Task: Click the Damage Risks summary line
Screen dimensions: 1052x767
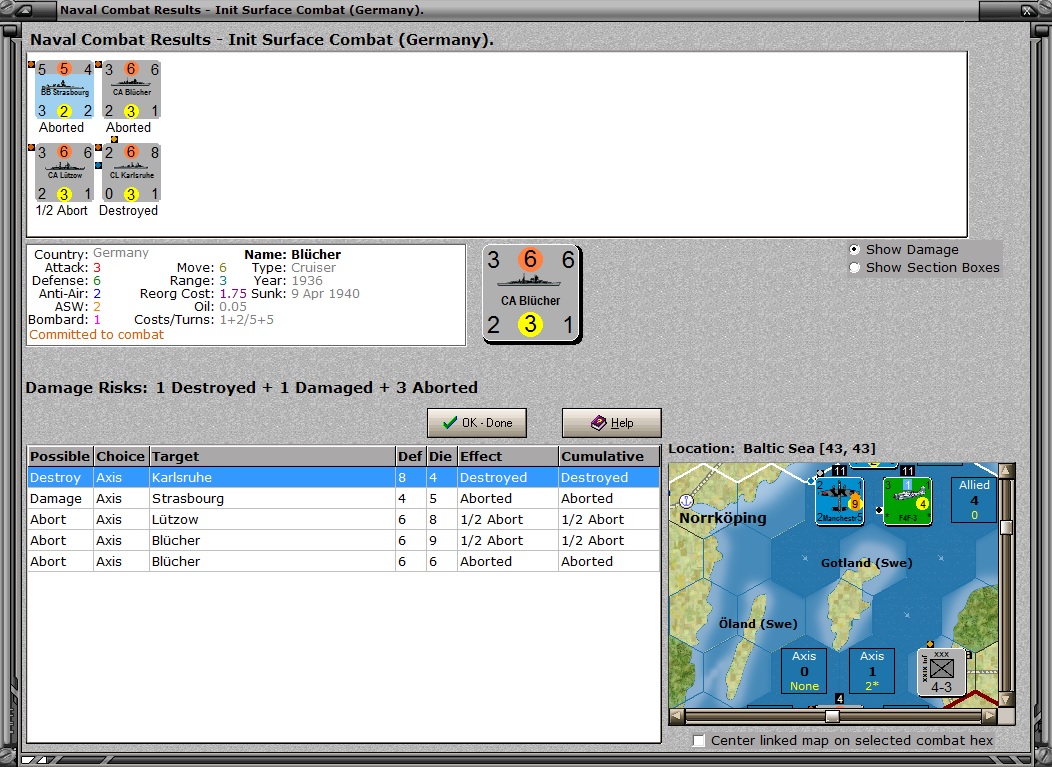Action: point(252,388)
